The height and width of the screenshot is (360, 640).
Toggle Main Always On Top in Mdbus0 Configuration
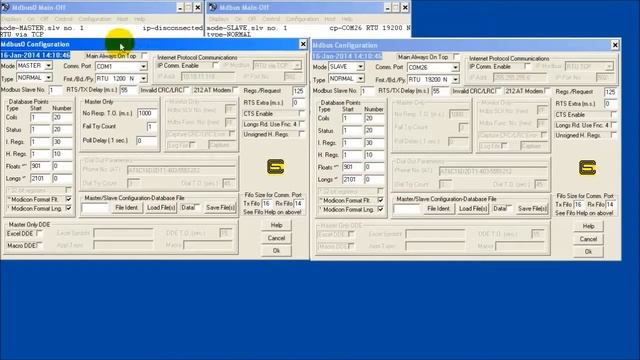(x=144, y=56)
